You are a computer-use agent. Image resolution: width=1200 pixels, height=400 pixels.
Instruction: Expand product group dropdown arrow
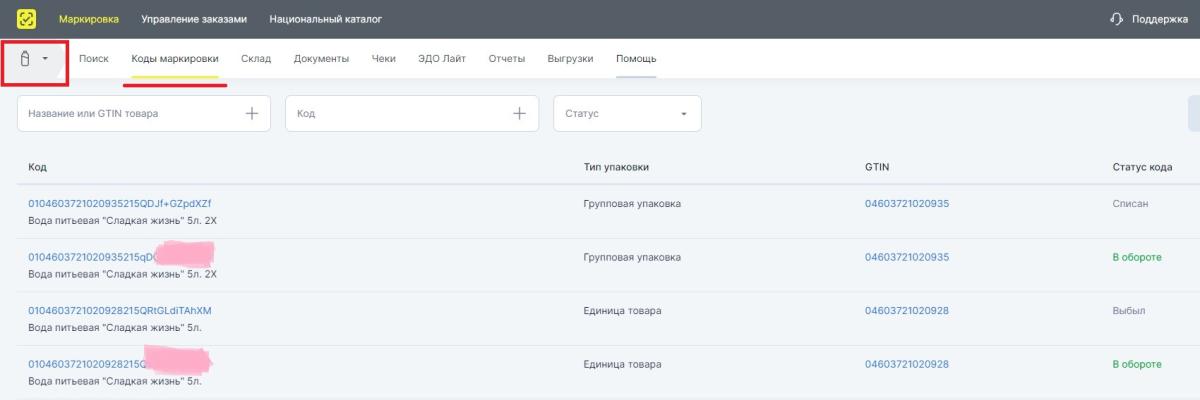(x=46, y=59)
